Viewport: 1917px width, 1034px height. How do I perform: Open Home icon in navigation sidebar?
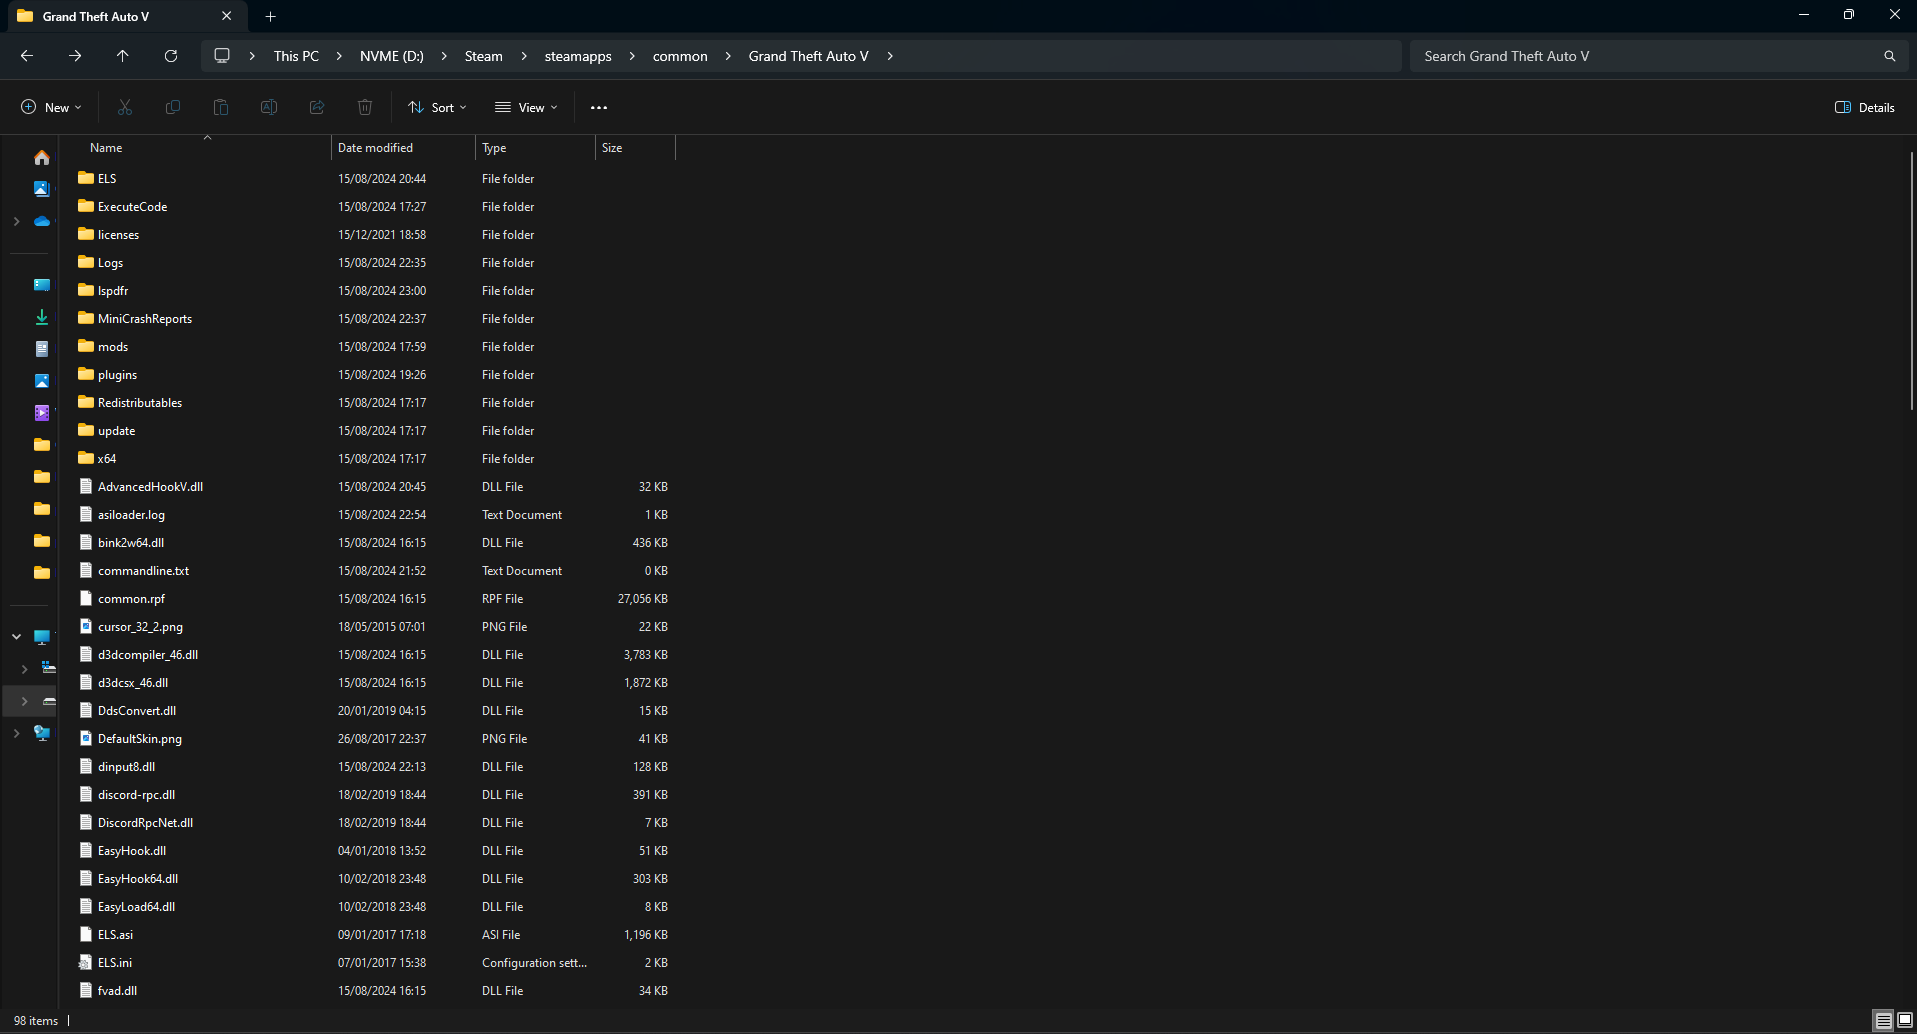click(42, 158)
